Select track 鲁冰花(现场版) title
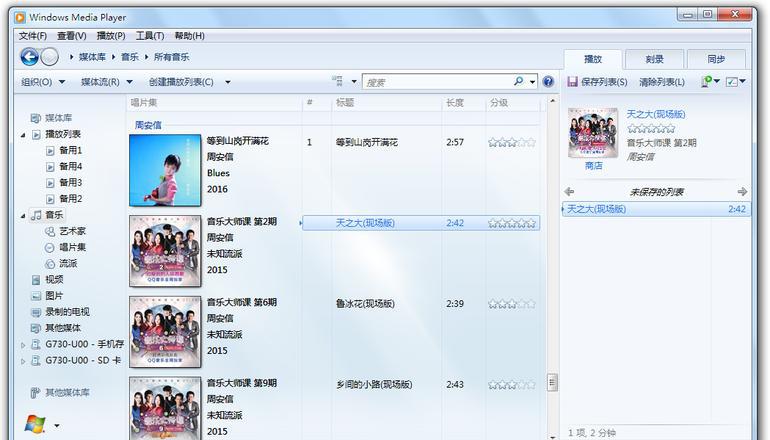This screenshot has height=440, width=770. [365, 304]
